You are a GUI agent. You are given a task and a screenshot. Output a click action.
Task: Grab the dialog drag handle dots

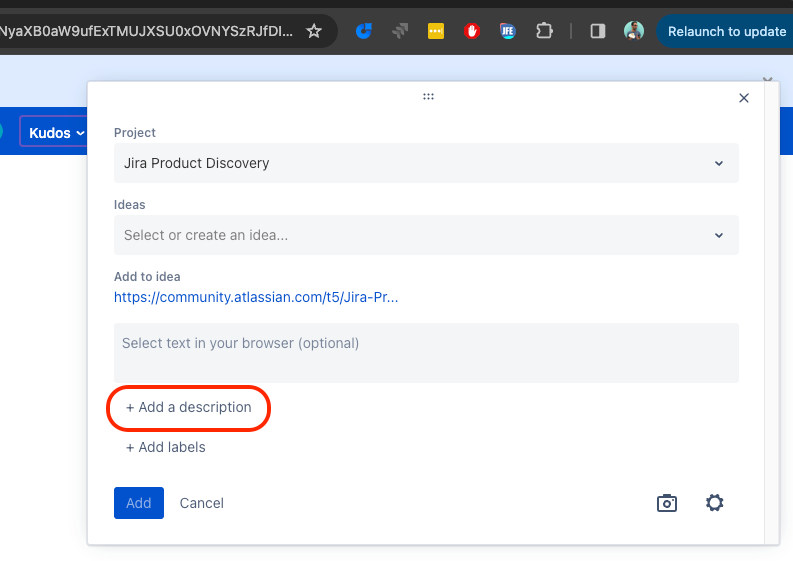pos(428,97)
